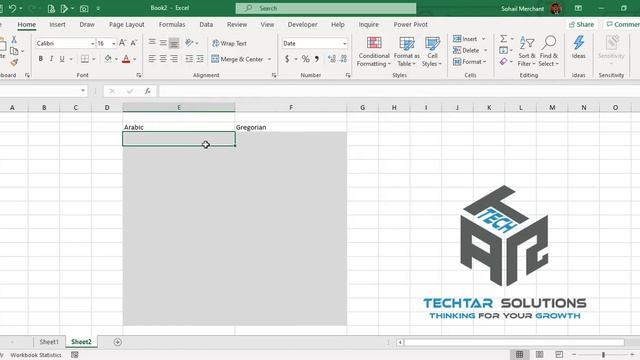Click the Camera icon in quick access toolbar

(84, 8)
